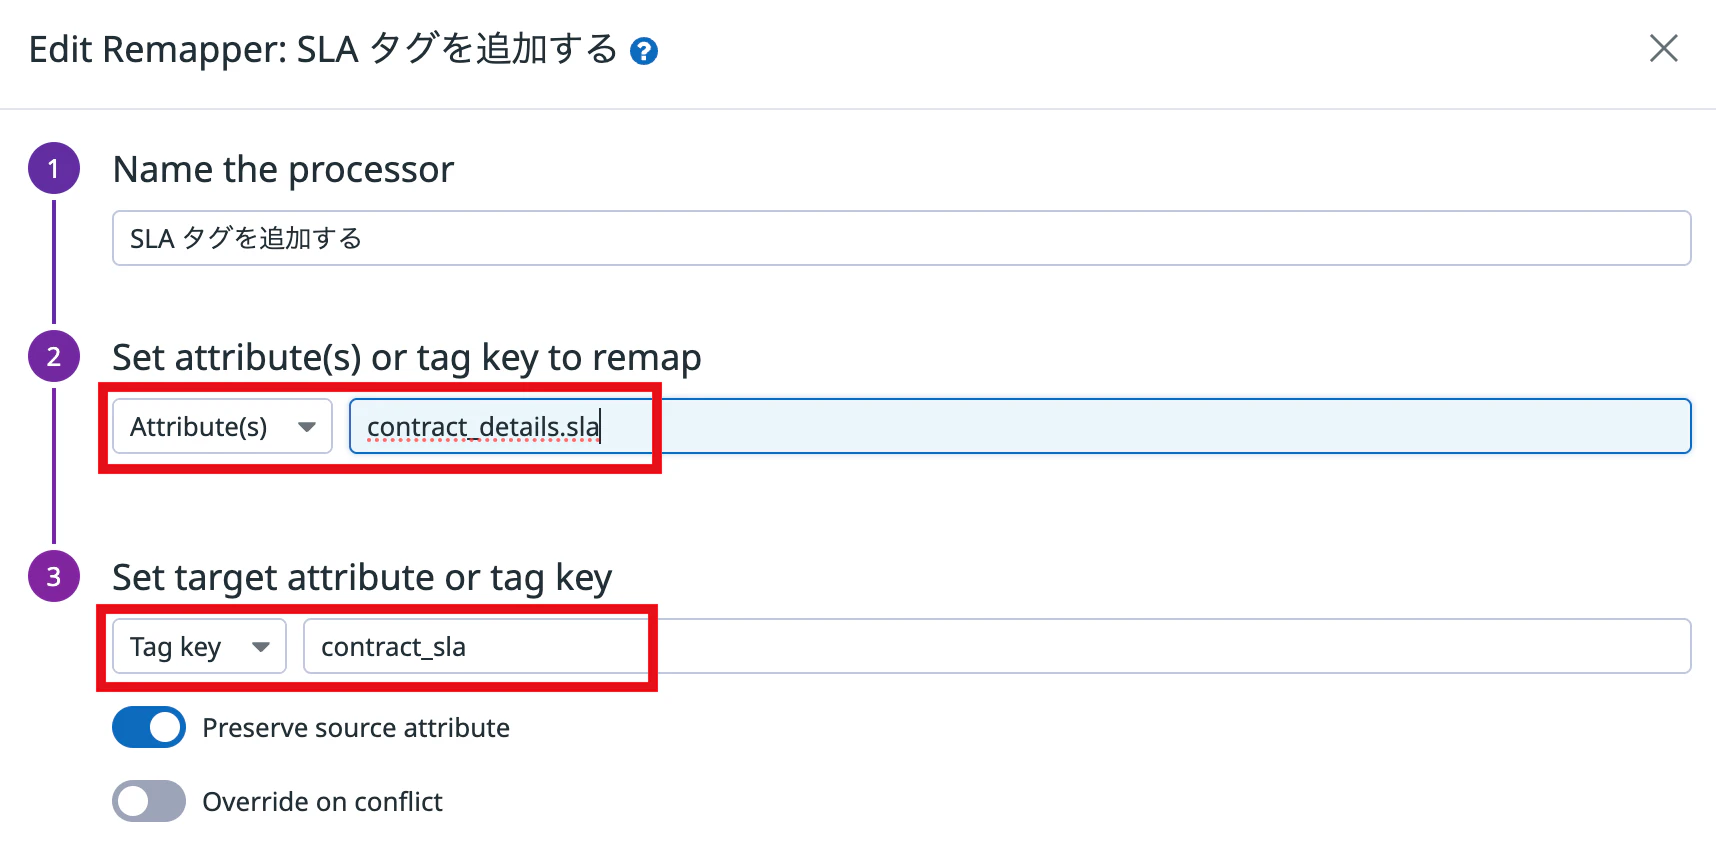The height and width of the screenshot is (856, 1716).
Task: Click the Edit Remapper dialog title
Action: pos(323,49)
